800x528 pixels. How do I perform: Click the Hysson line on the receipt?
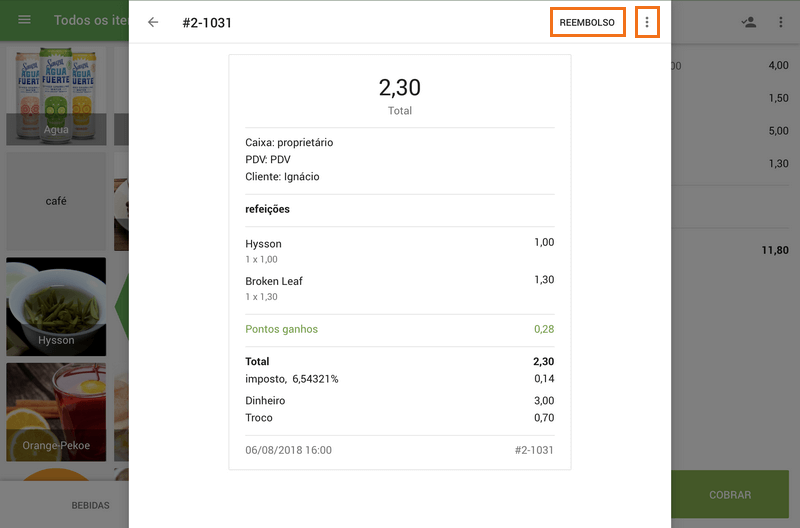(x=399, y=251)
